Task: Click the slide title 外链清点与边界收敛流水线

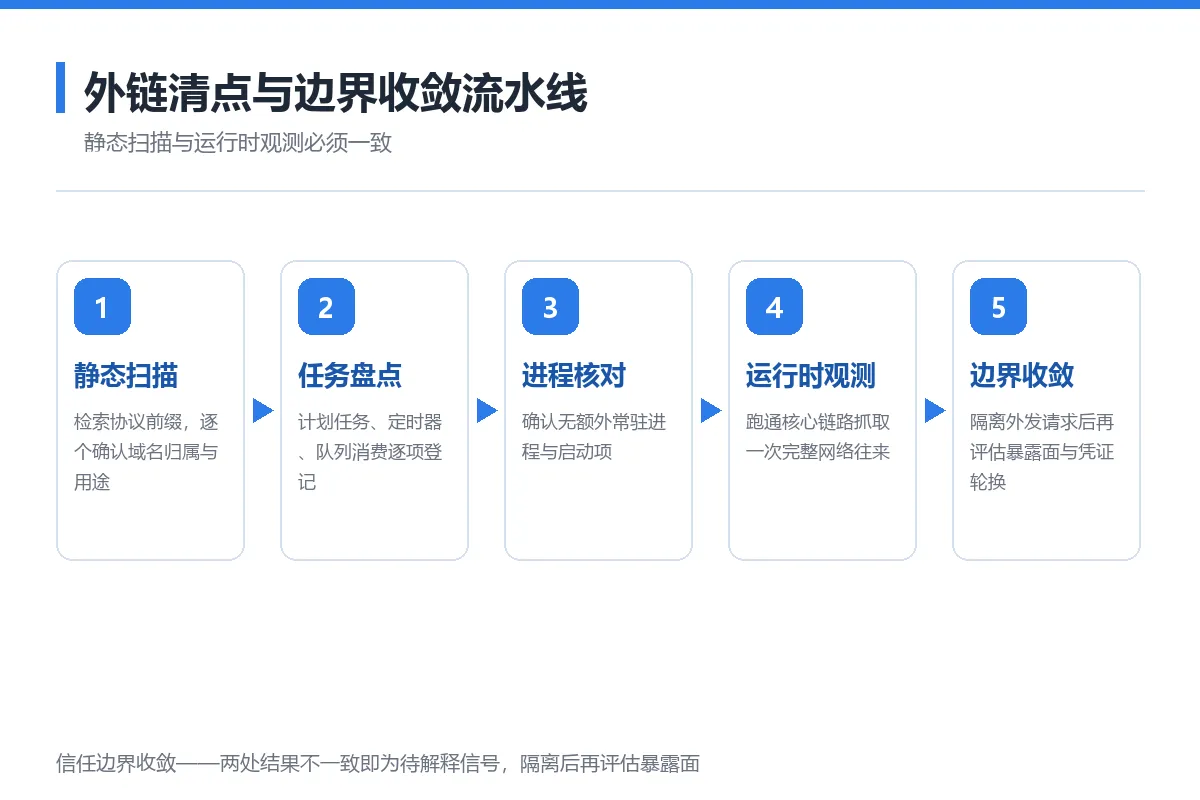Action: (335, 92)
